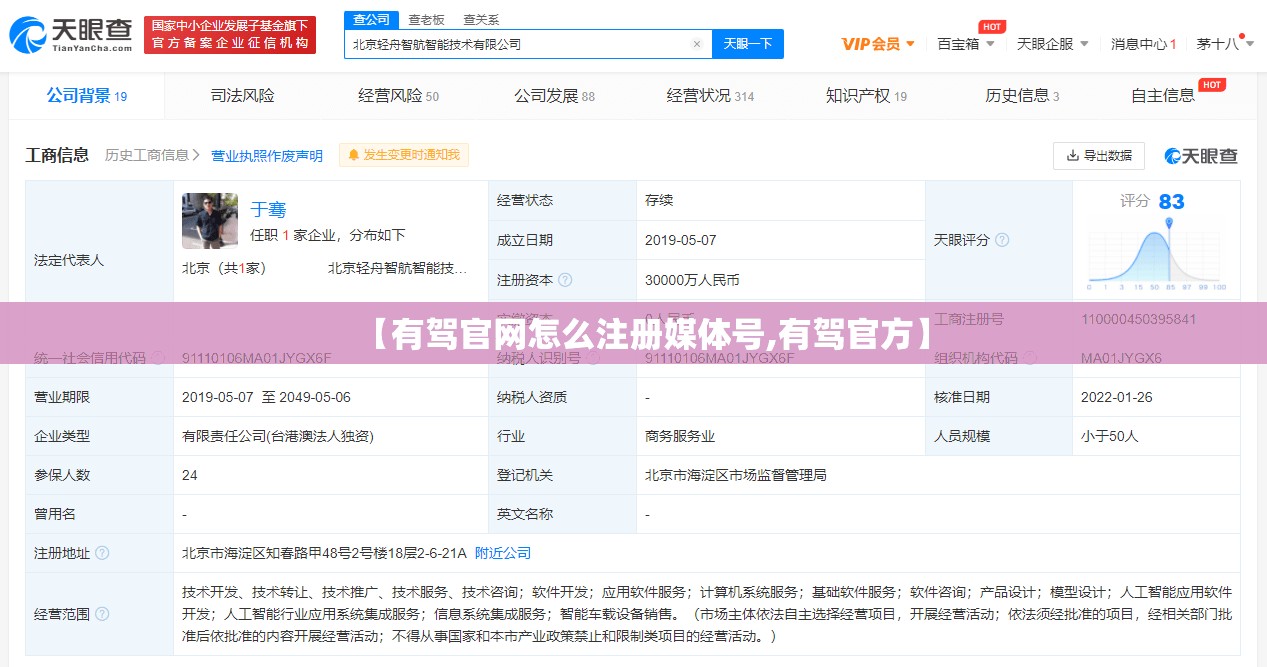The width and height of the screenshot is (1267, 667).
Task: Open the 公司背景 tab
Action: 87,96
